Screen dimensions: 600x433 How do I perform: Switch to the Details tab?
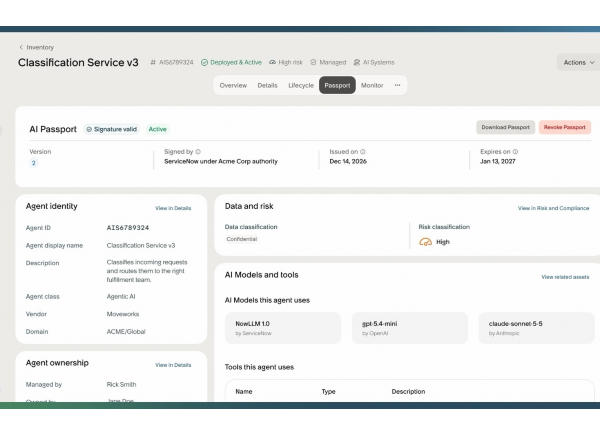click(267, 85)
